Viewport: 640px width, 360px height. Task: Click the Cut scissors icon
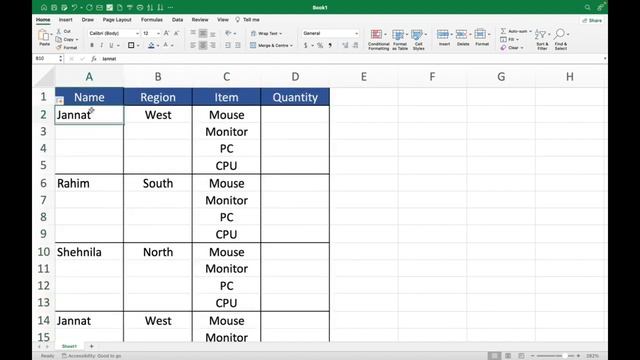coord(59,31)
